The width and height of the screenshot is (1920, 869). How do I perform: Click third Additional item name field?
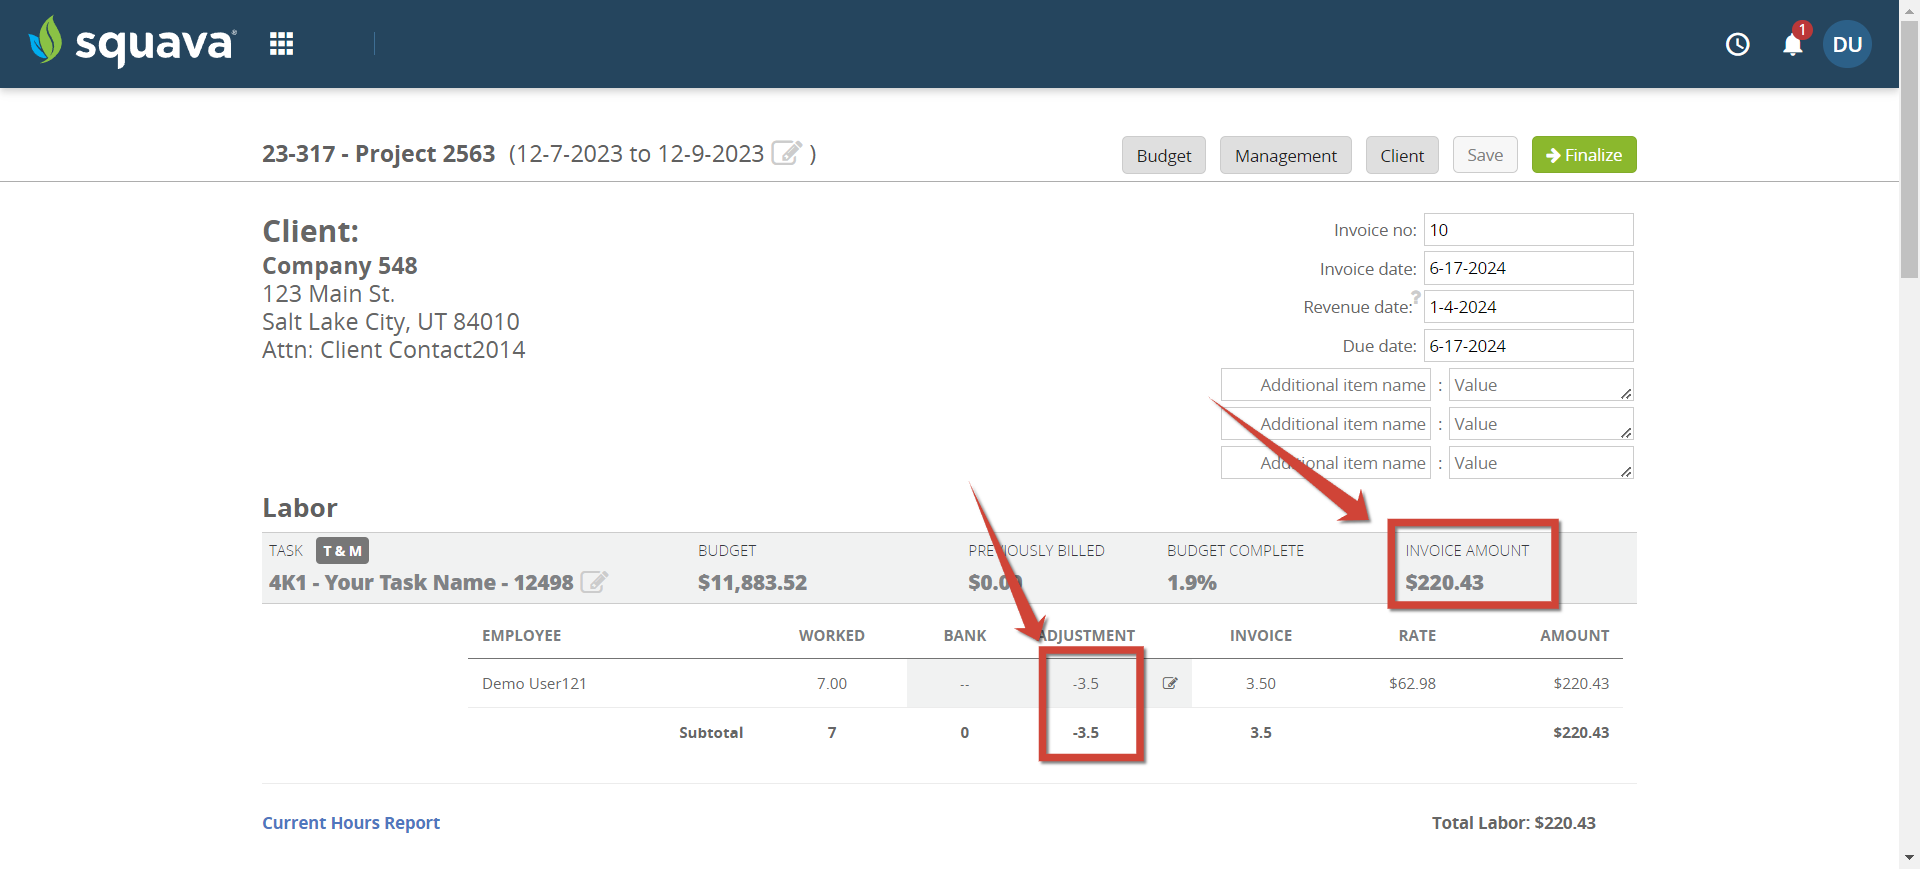coord(1326,463)
